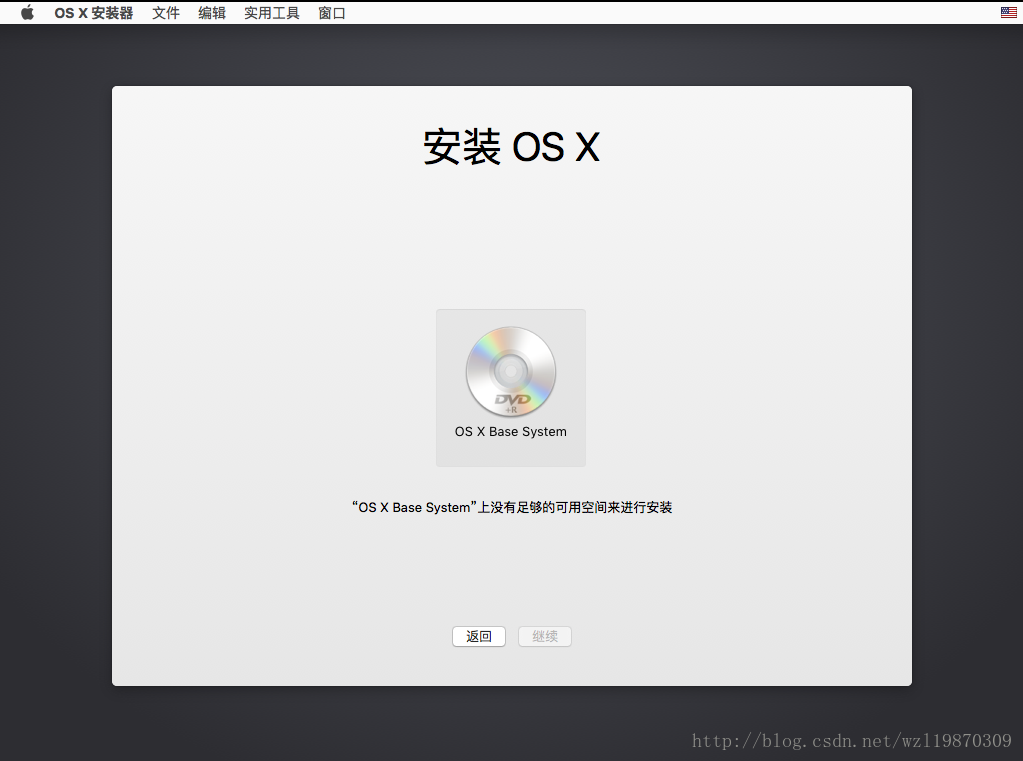Open the 编辑 menu
The width and height of the screenshot is (1023, 761).
click(x=212, y=13)
